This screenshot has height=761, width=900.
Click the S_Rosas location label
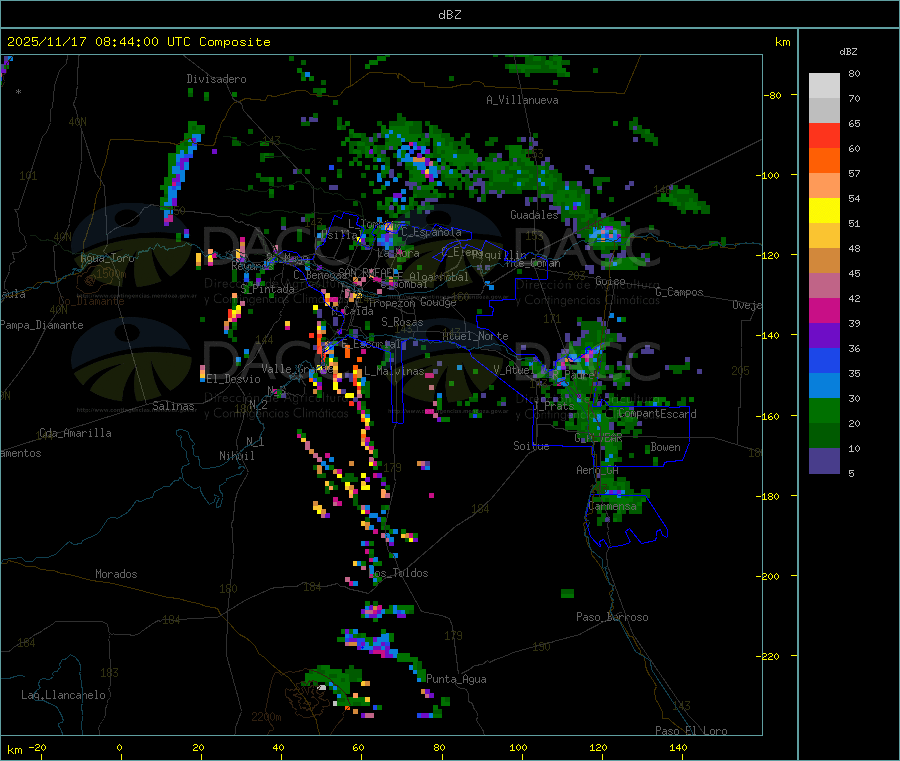(402, 322)
